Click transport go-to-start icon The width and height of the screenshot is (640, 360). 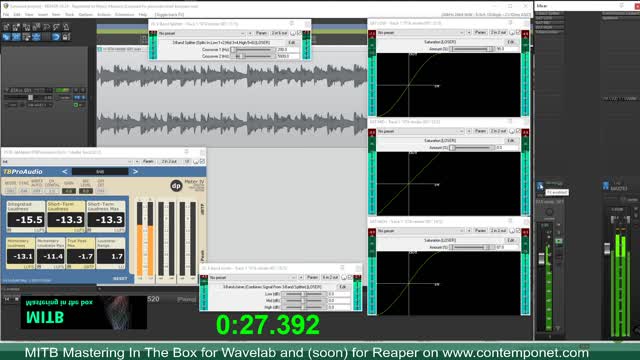click(x=7, y=299)
